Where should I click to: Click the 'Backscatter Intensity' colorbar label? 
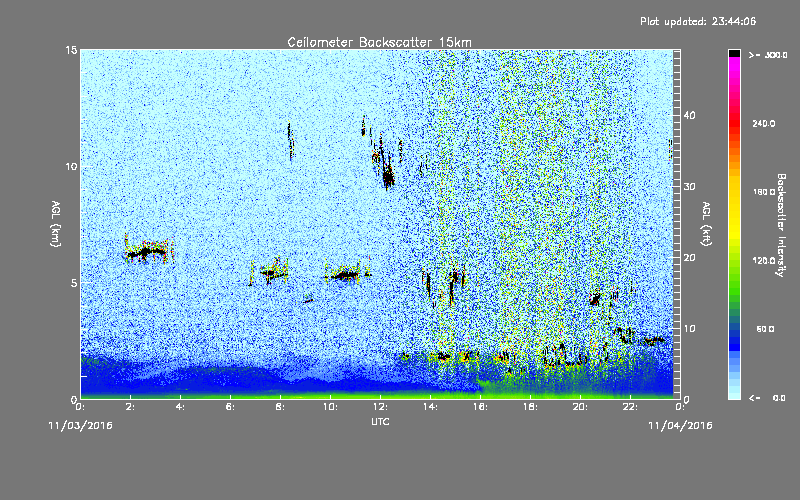(781, 225)
